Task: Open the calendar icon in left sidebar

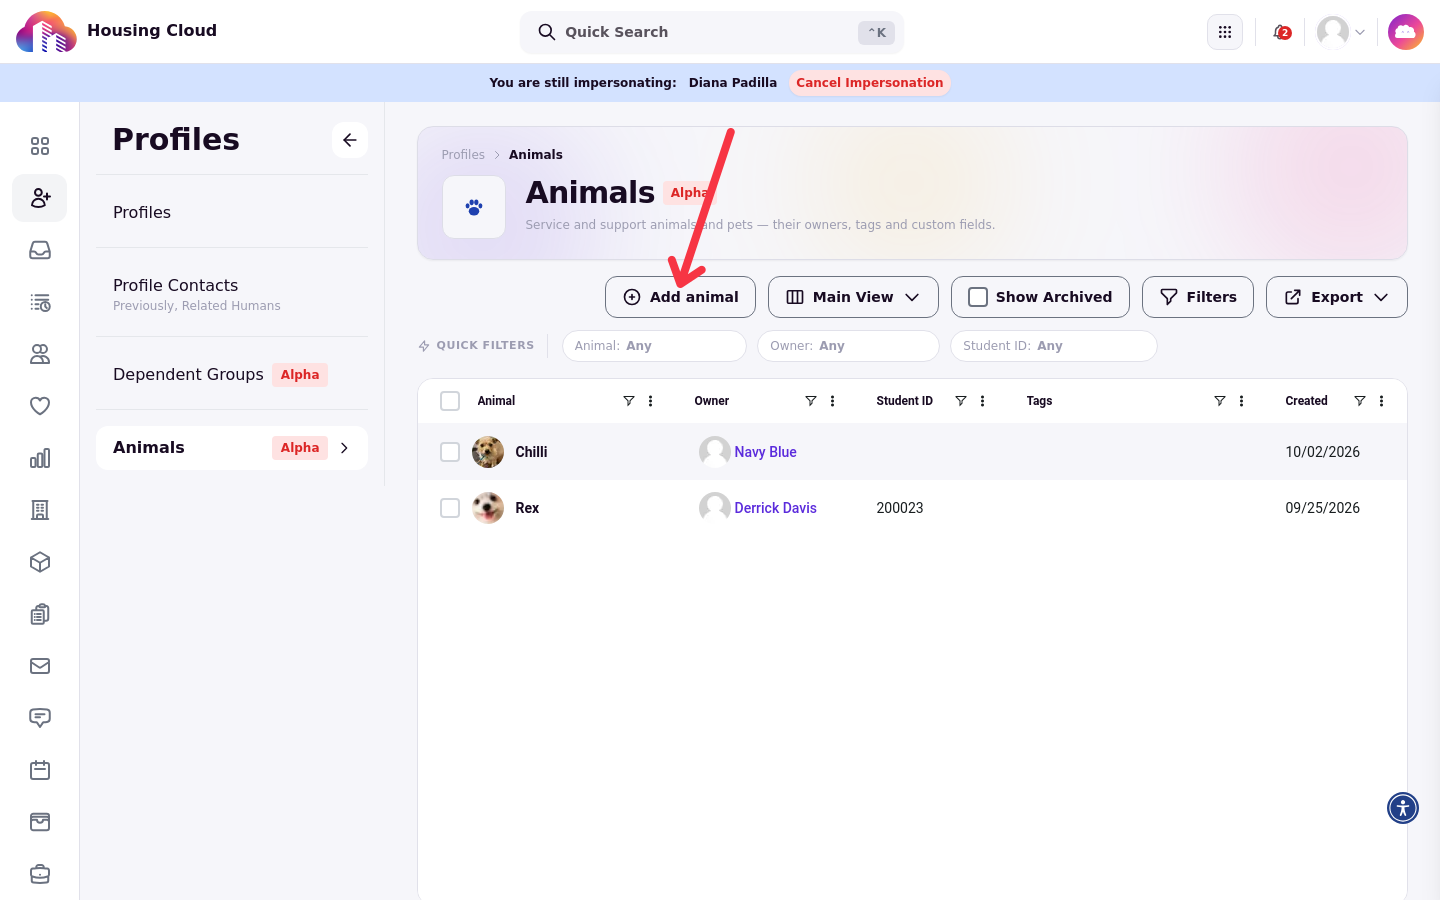Action: pos(40,770)
